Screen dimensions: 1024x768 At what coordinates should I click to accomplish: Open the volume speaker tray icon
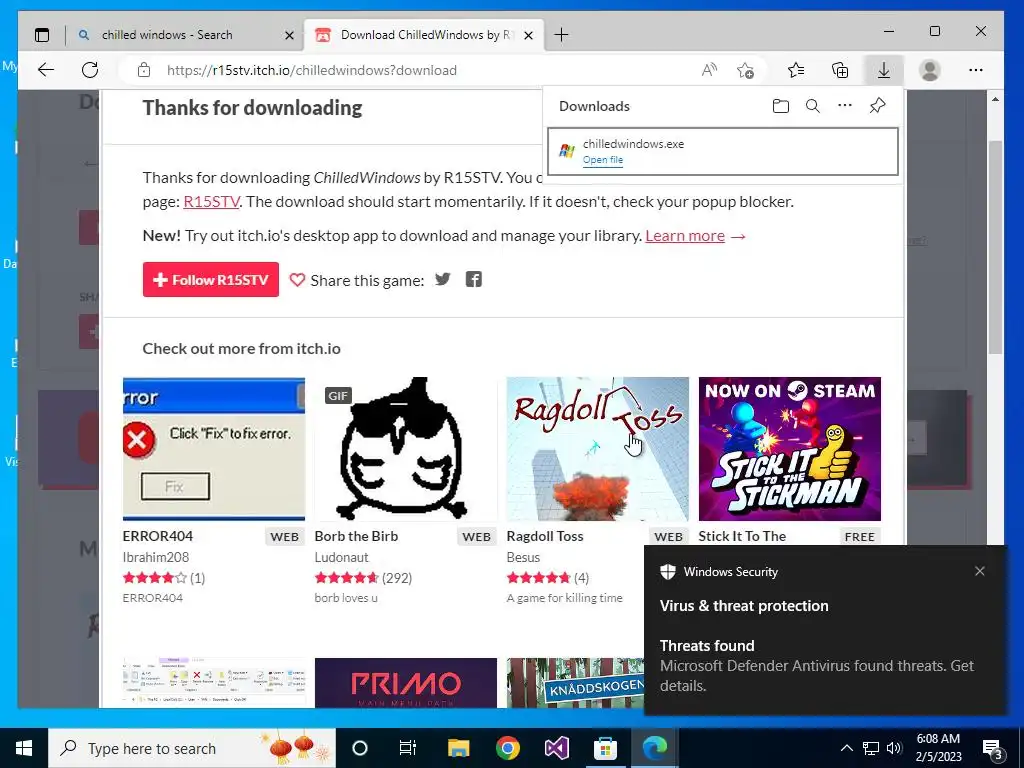(x=894, y=748)
